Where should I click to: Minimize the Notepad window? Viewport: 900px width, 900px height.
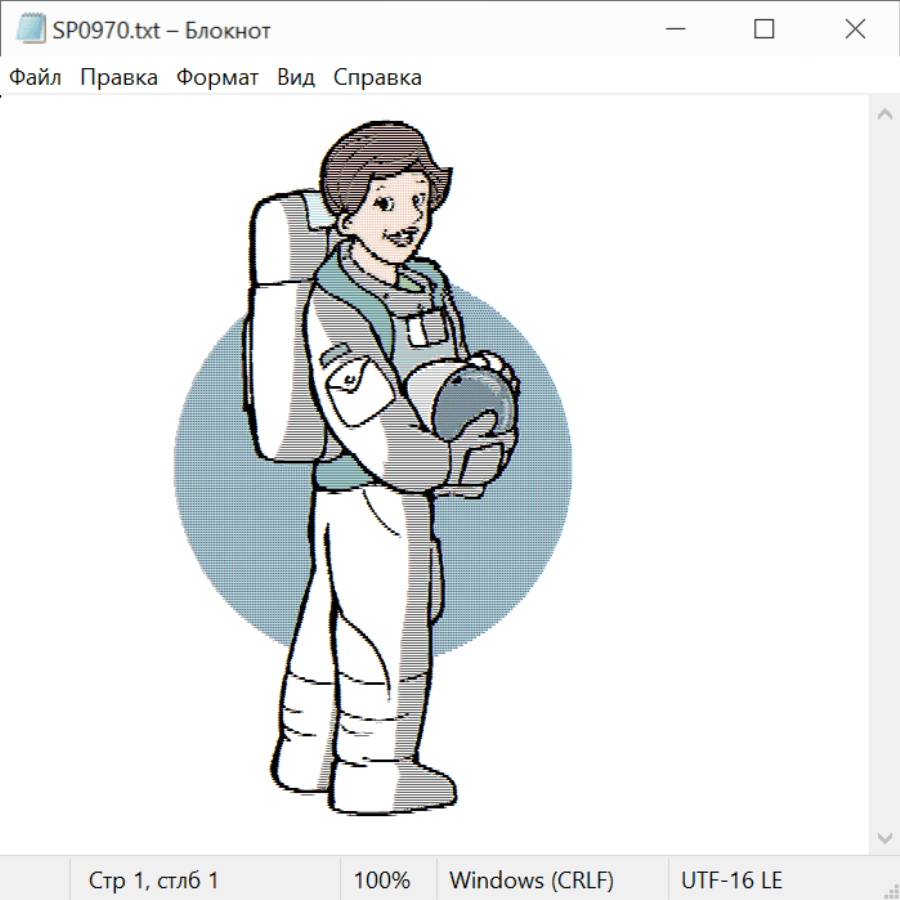[x=673, y=30]
